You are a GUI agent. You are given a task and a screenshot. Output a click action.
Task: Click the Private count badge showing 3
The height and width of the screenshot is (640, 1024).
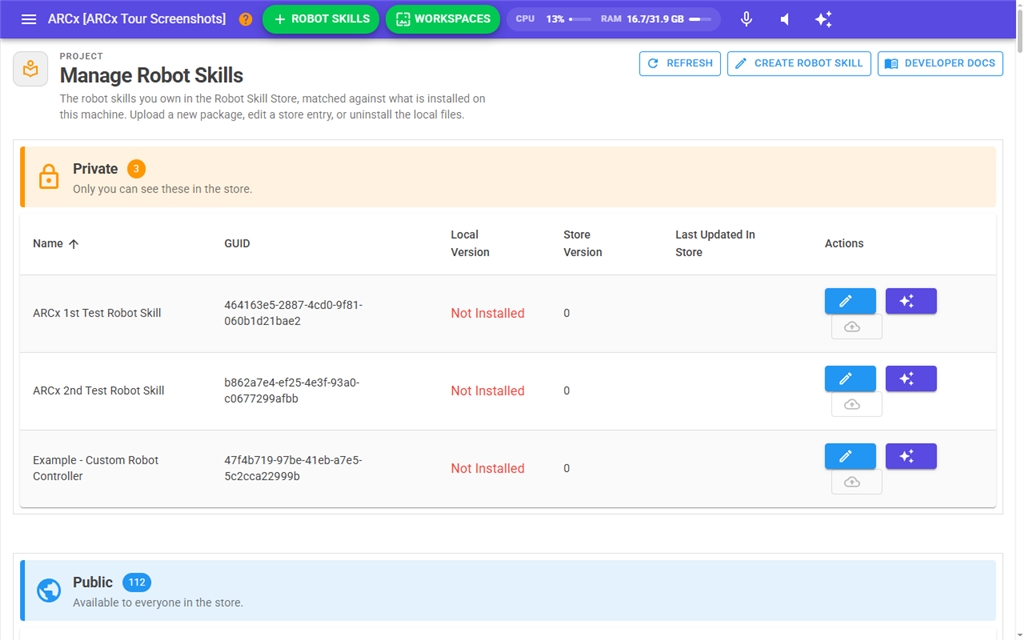136,168
